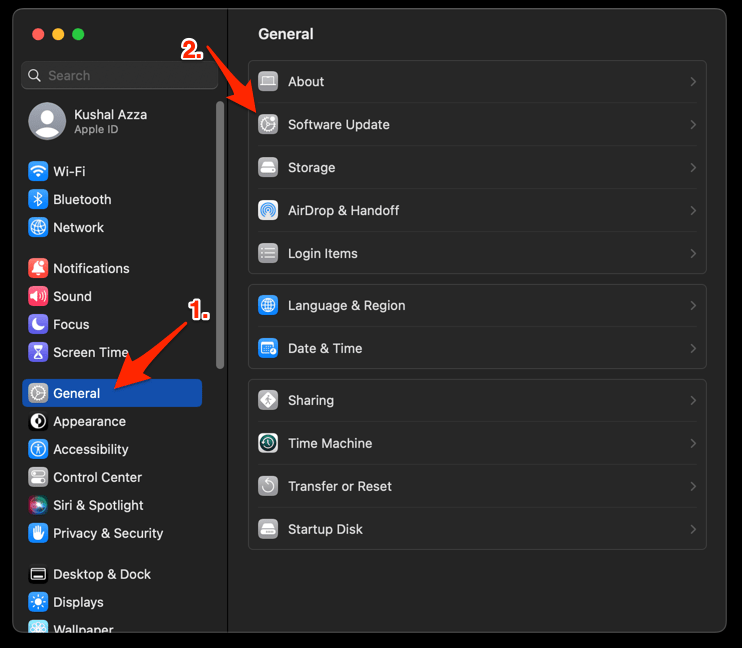
Task: Click the sidebar vertical scrollbar
Action: [220, 235]
